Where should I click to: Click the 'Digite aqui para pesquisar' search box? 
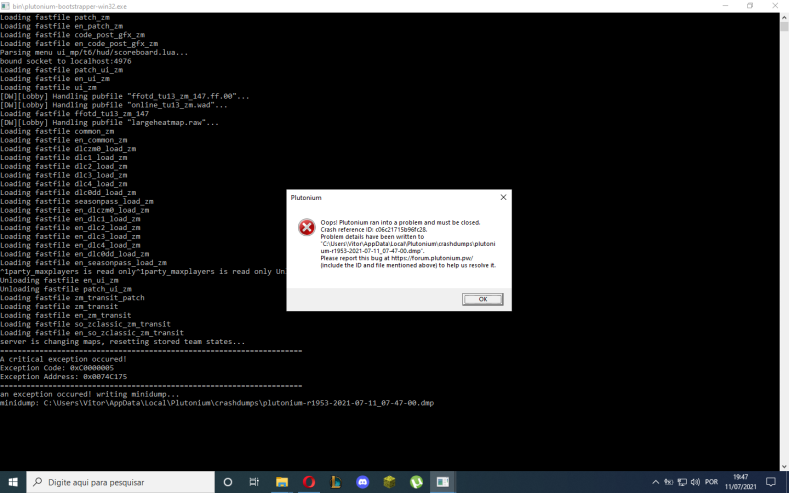click(121, 482)
